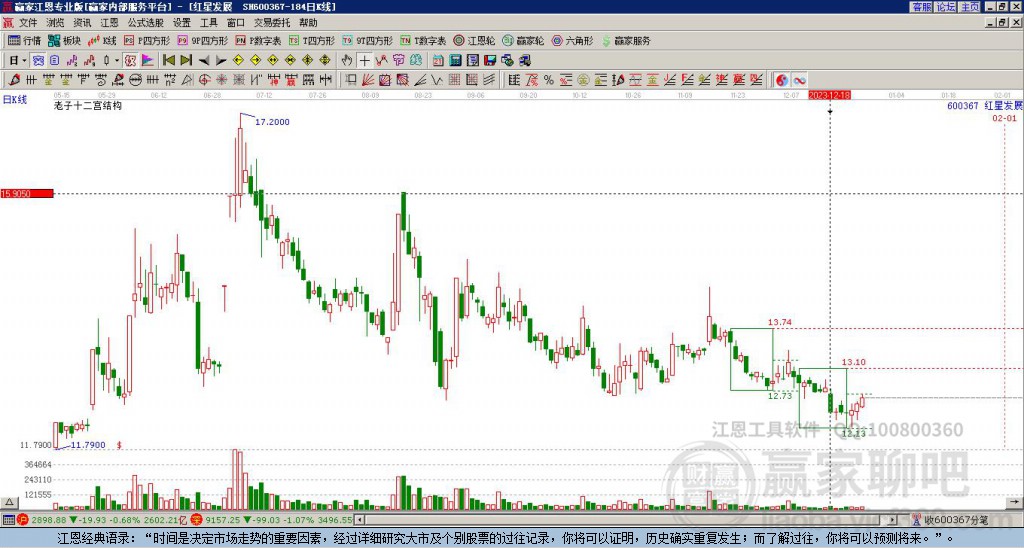Click the last yellow diamond four-arrow icon
This screenshot has width=1024, height=548.
tap(325, 61)
